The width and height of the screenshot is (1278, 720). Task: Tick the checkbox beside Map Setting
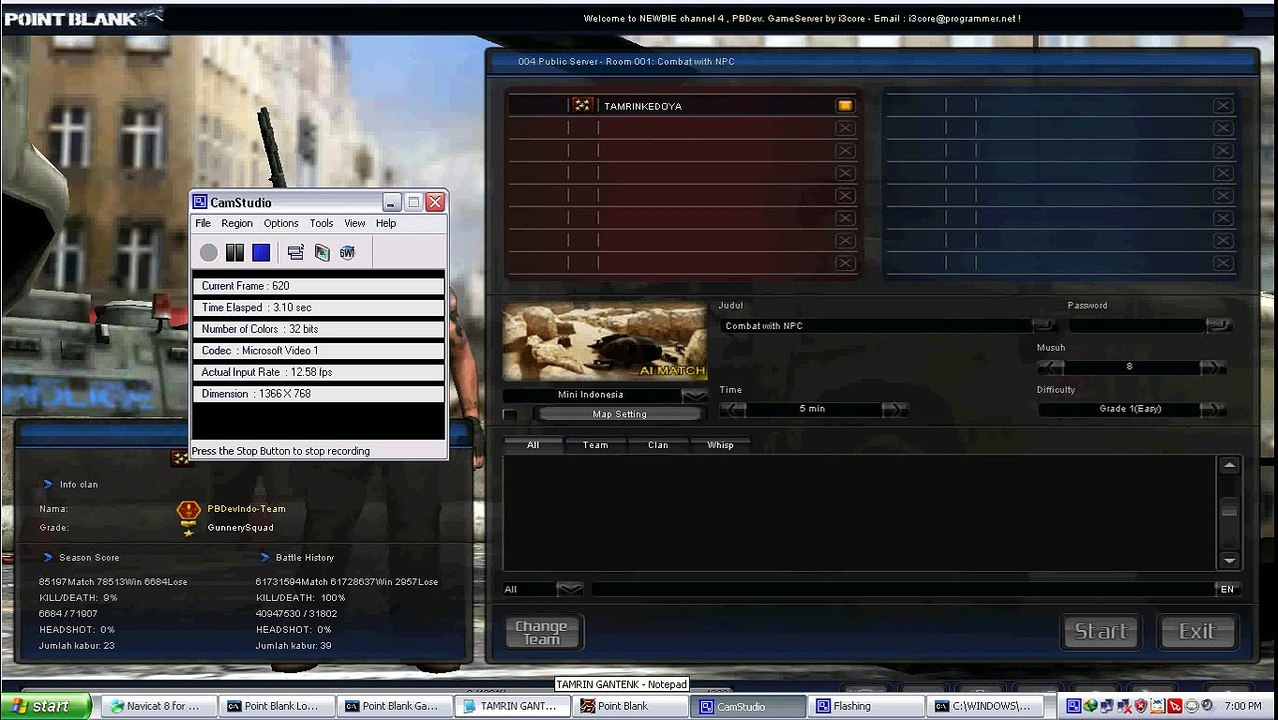(510, 414)
